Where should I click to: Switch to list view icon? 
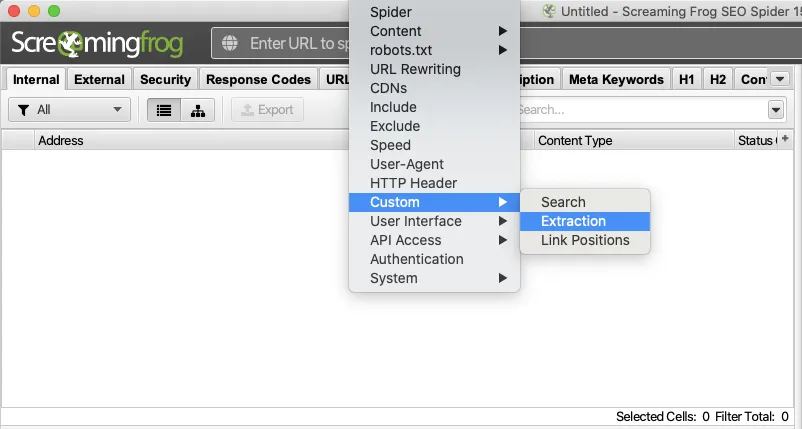tap(164, 110)
